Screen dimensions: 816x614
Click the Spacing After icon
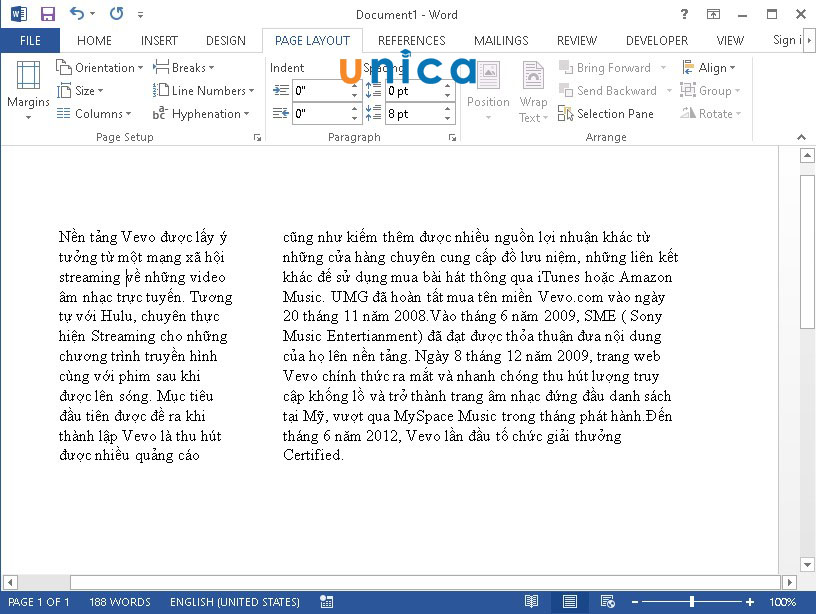coord(373,113)
